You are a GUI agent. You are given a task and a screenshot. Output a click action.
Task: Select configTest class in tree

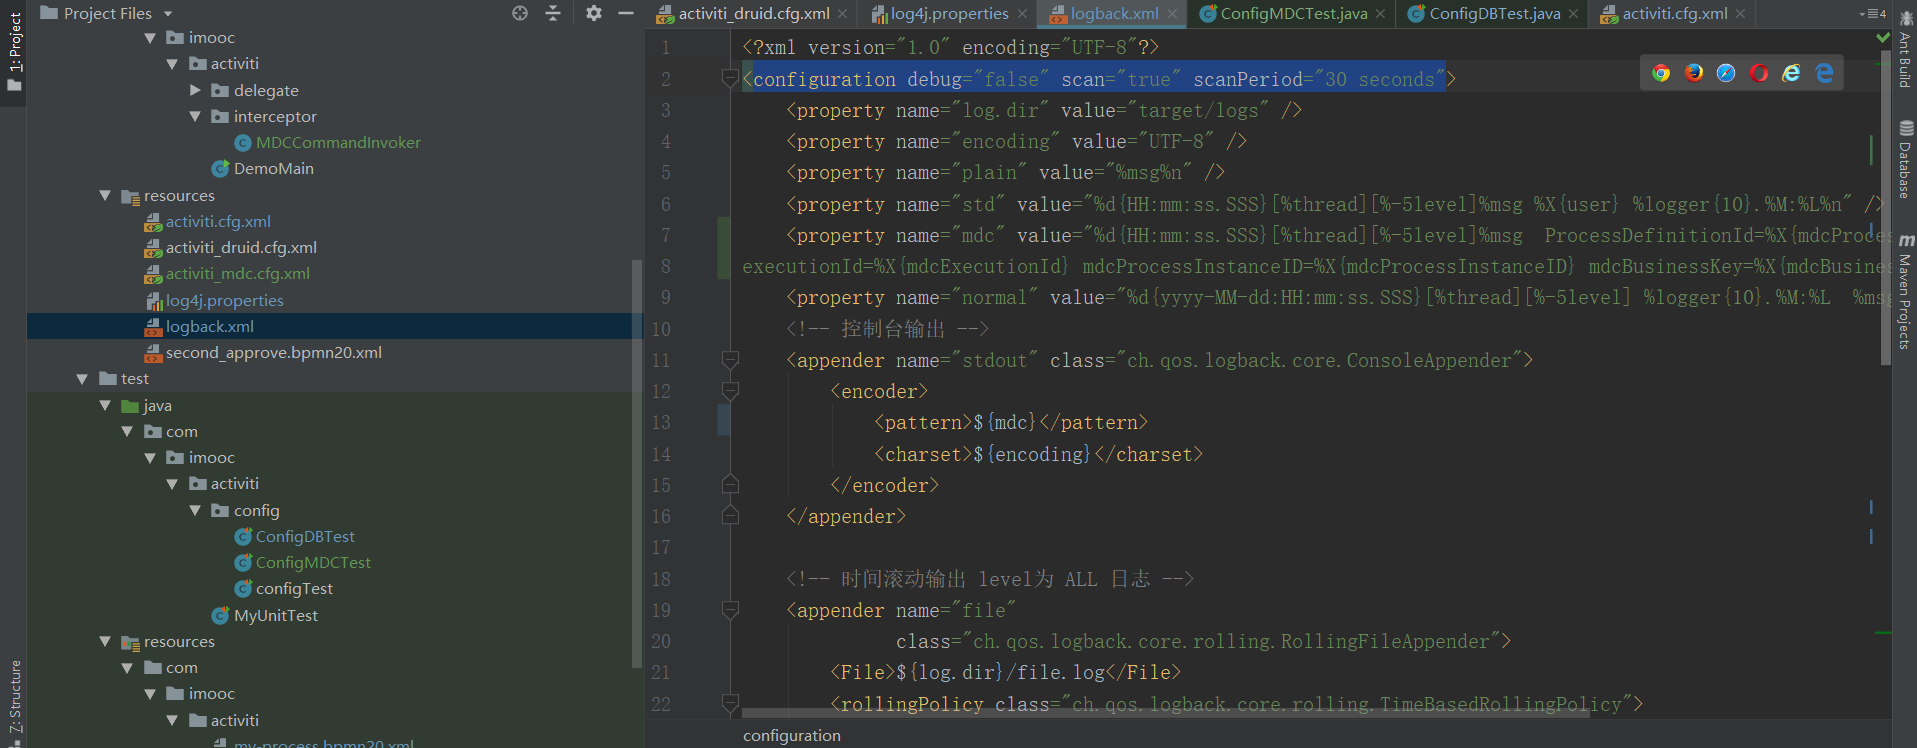[294, 589]
